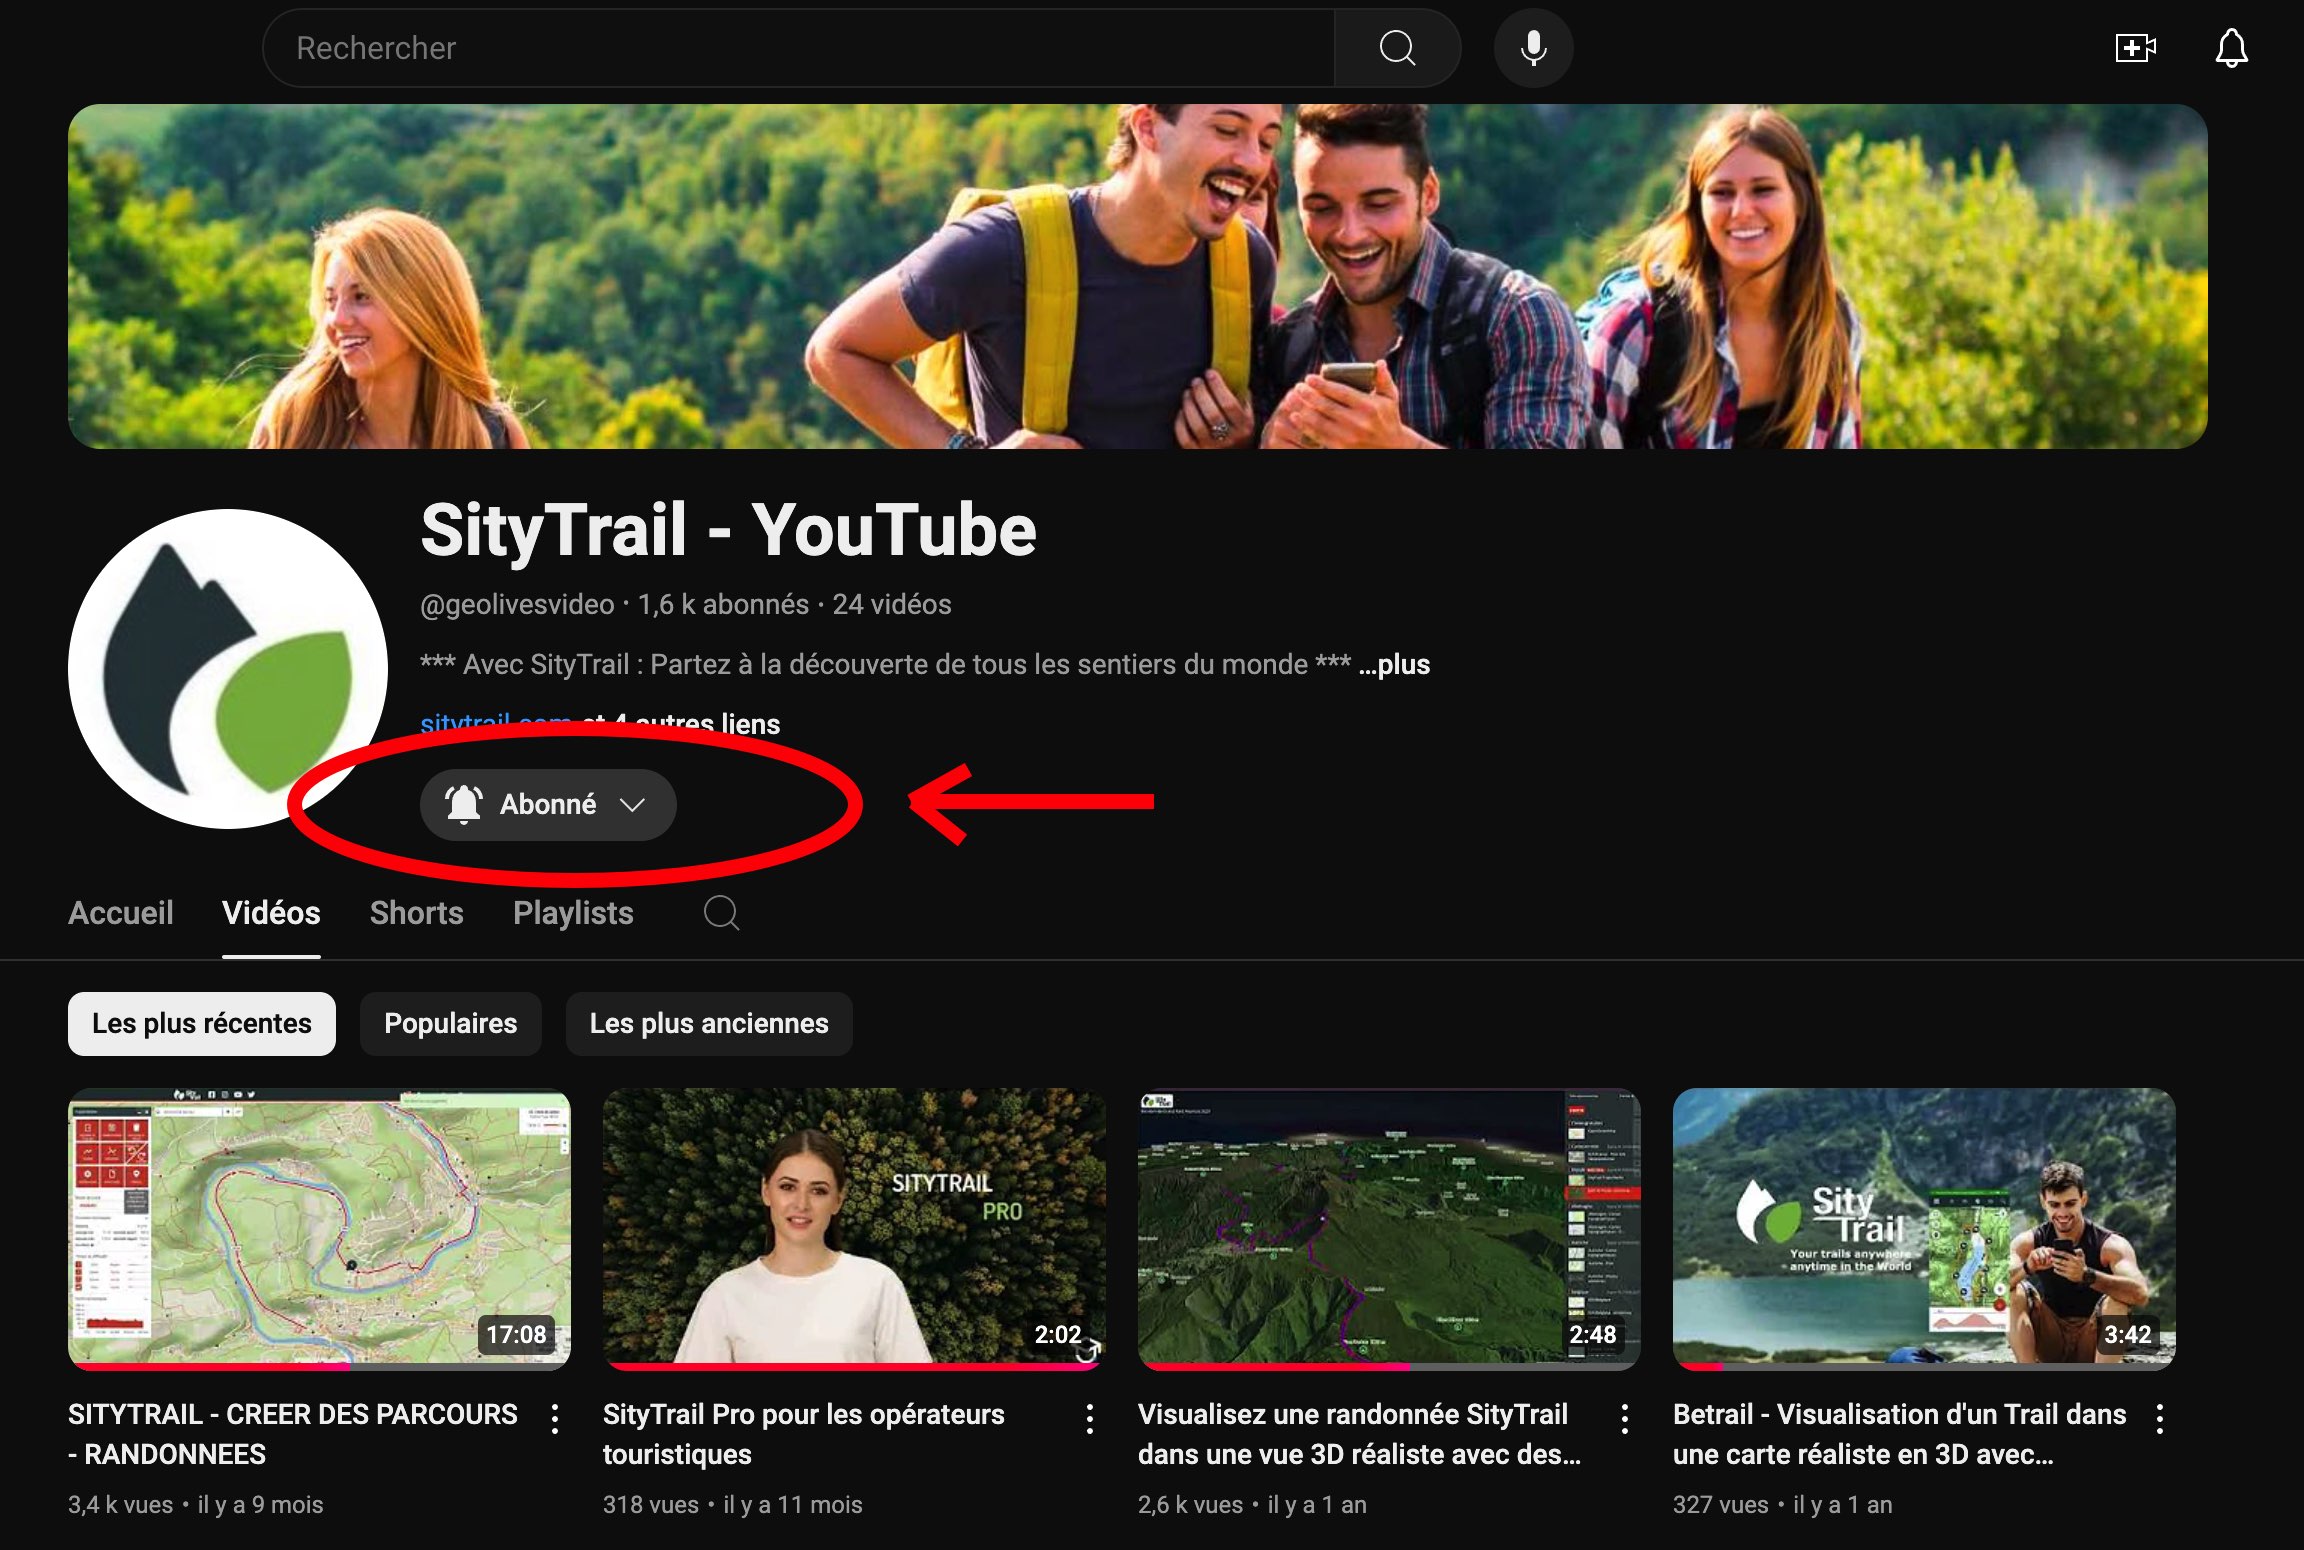The image size is (2304, 1550).
Task: Click the search magnifier button
Action: tap(1397, 48)
